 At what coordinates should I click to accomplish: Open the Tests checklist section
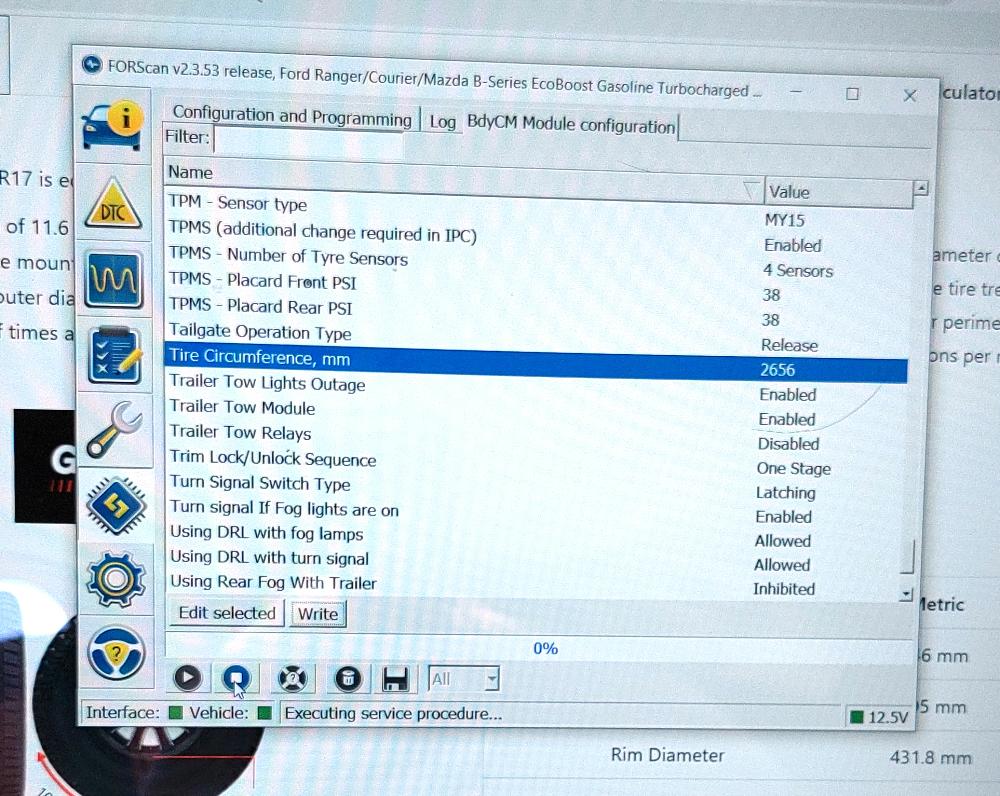tap(115, 355)
